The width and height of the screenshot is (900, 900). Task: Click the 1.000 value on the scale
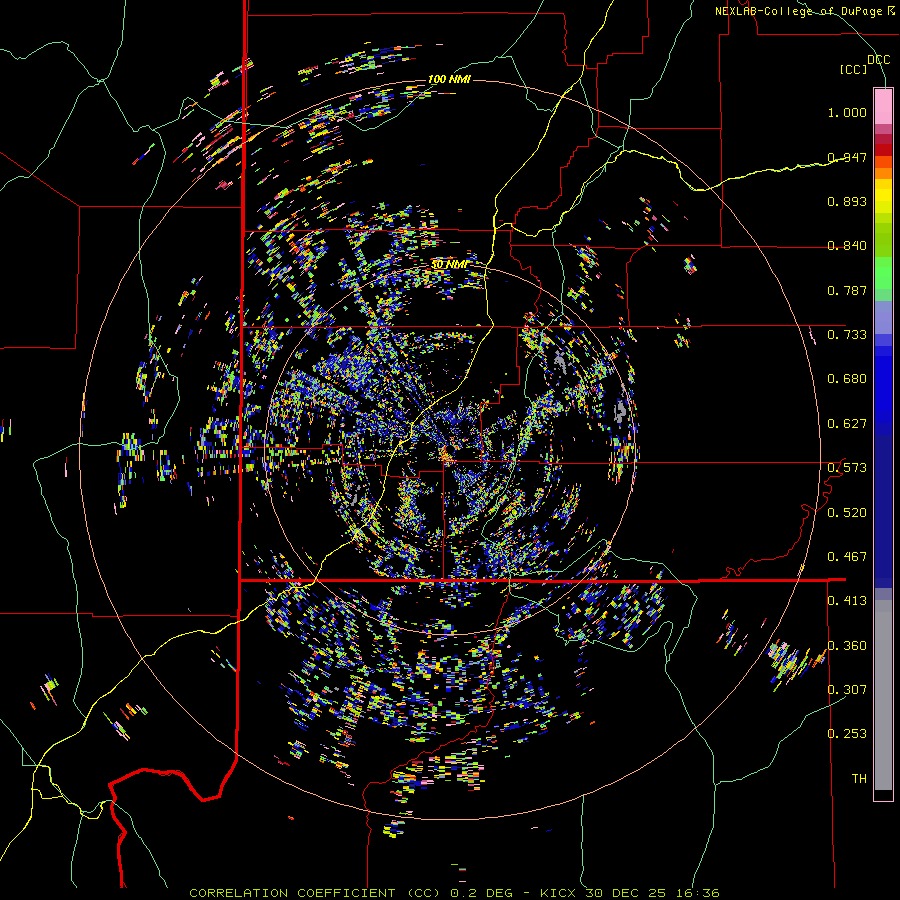[847, 112]
